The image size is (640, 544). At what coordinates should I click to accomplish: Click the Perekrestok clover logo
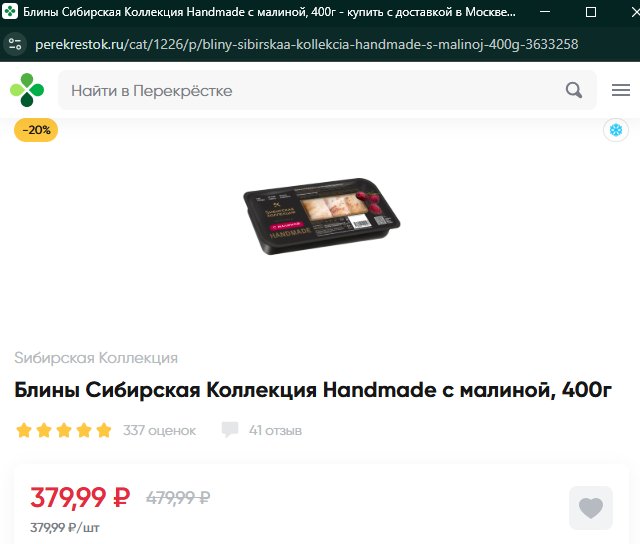click(27, 90)
